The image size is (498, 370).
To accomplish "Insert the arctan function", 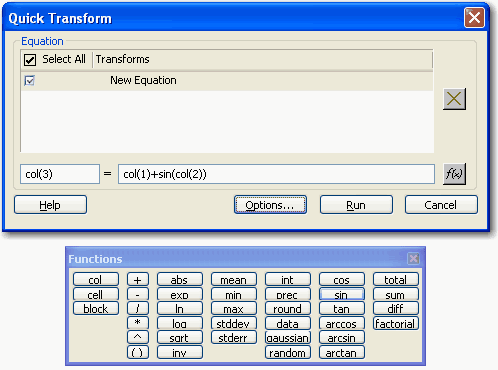I will point(342,352).
